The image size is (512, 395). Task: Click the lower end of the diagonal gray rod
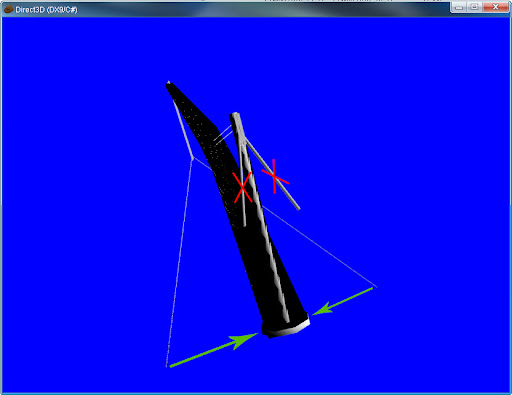pos(298,208)
